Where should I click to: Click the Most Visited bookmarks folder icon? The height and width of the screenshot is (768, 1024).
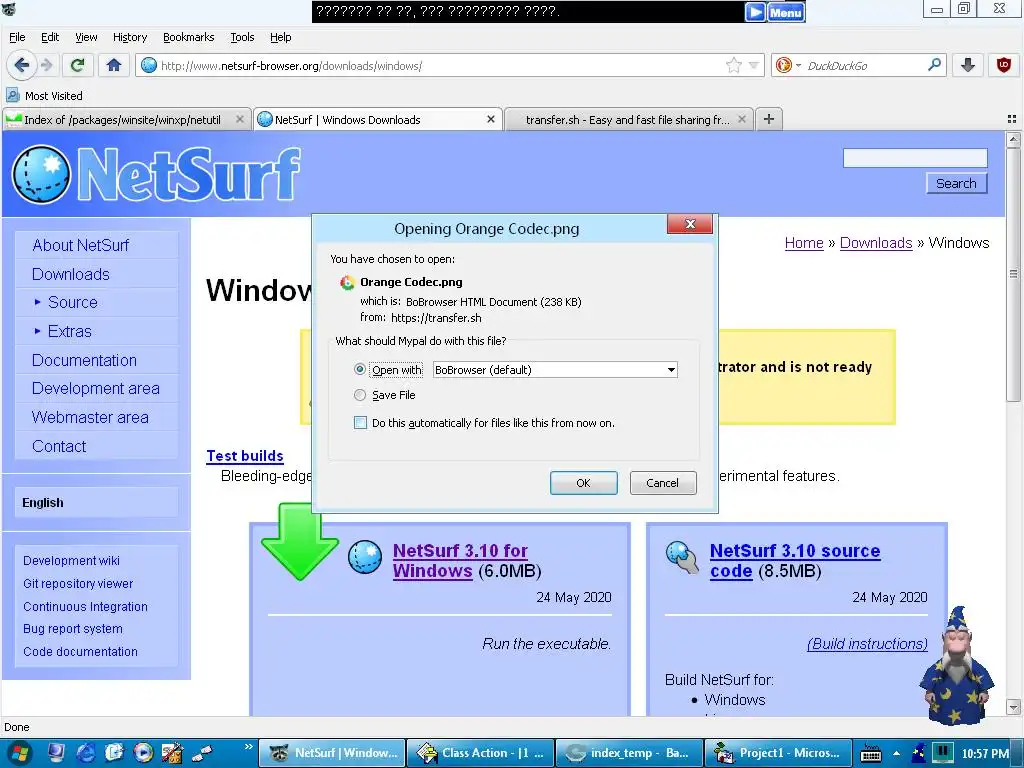click(12, 95)
